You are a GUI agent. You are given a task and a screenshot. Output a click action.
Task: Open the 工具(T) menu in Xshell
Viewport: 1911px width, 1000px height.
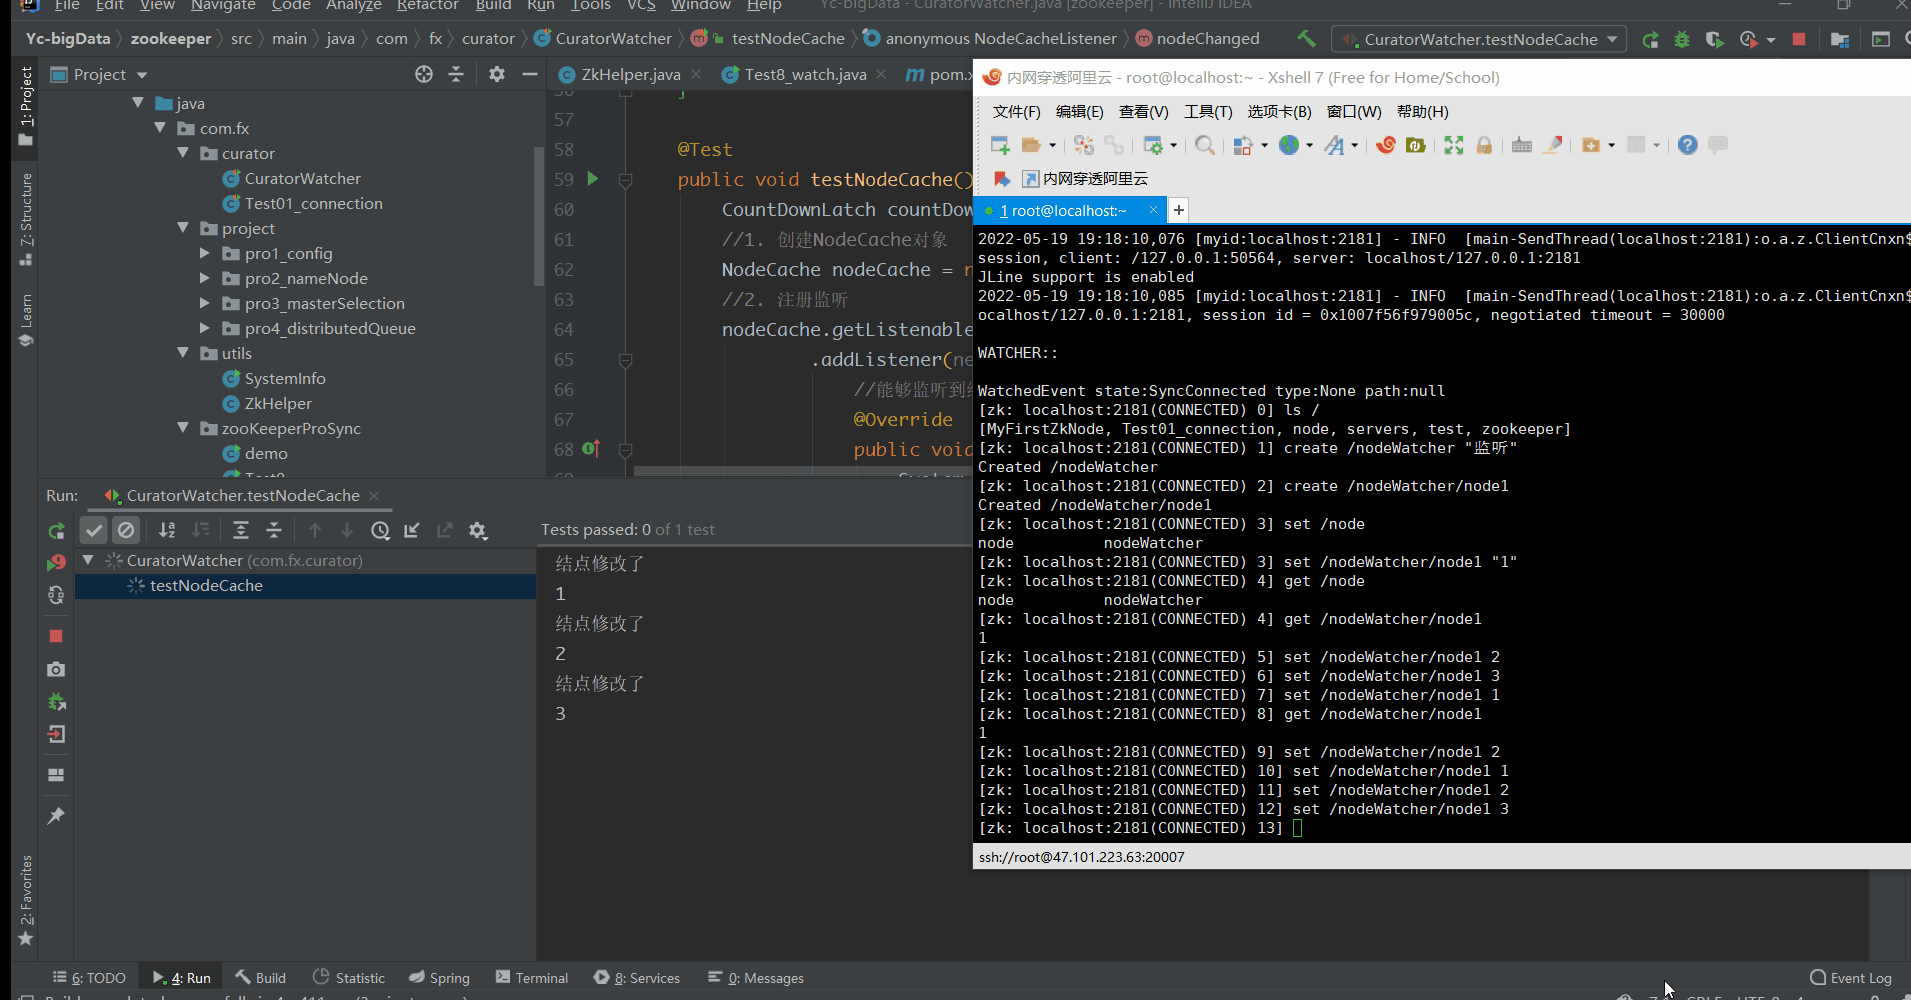click(x=1207, y=112)
